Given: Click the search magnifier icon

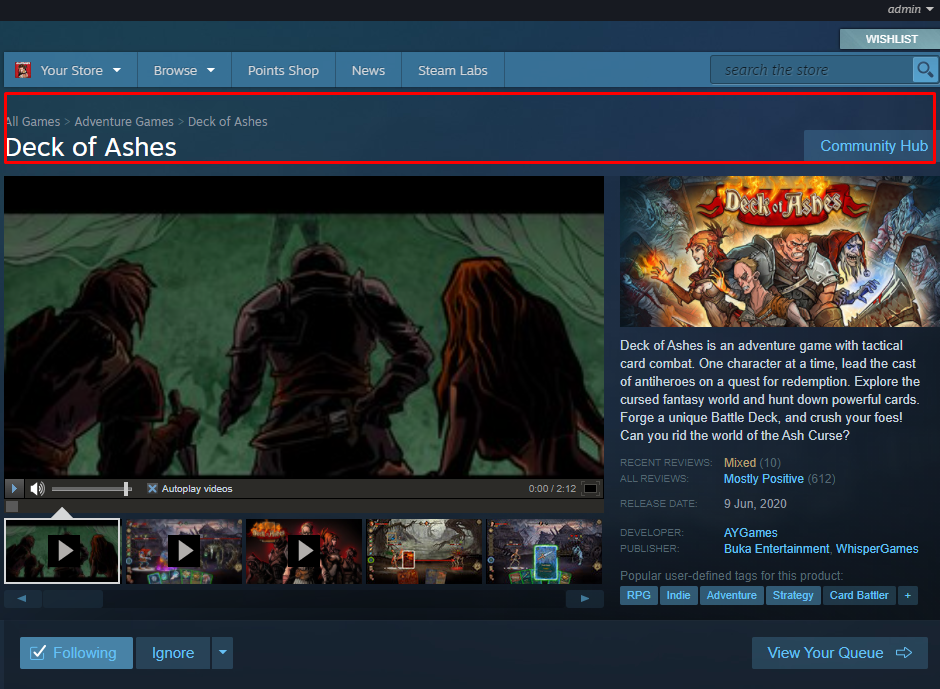Looking at the screenshot, I should click(925, 70).
